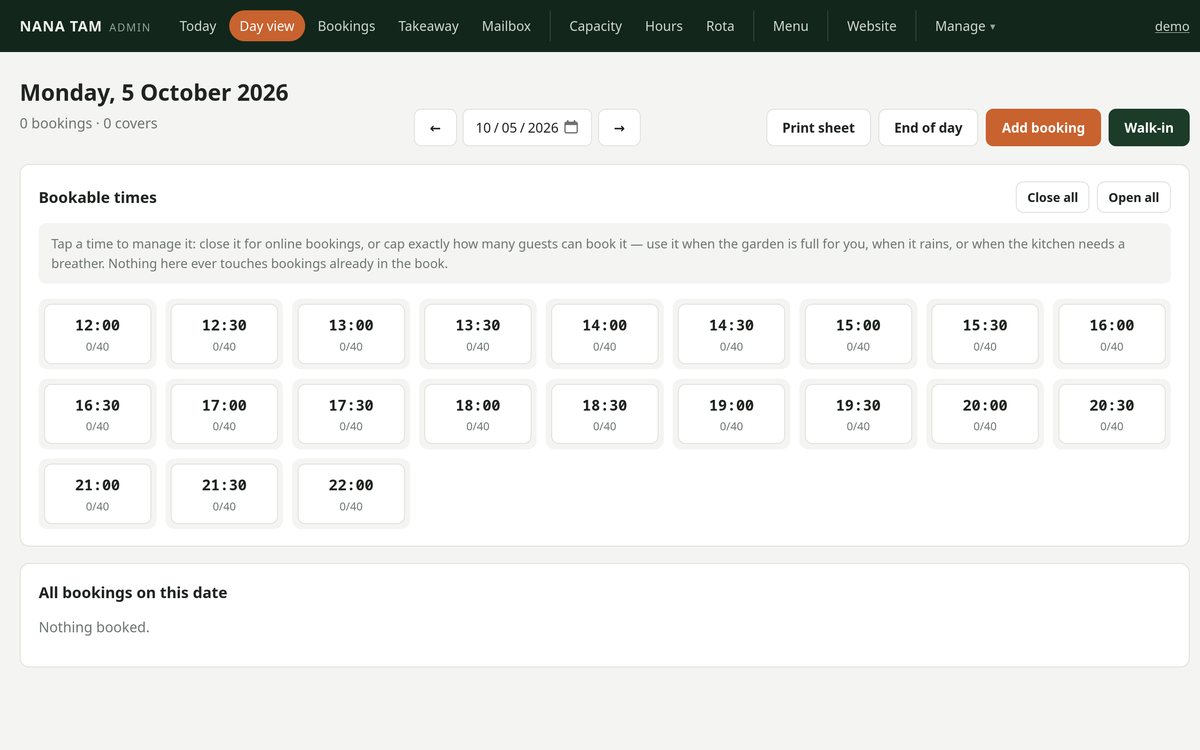
Task: Manage the 20:30 time slot
Action: [1112, 414]
